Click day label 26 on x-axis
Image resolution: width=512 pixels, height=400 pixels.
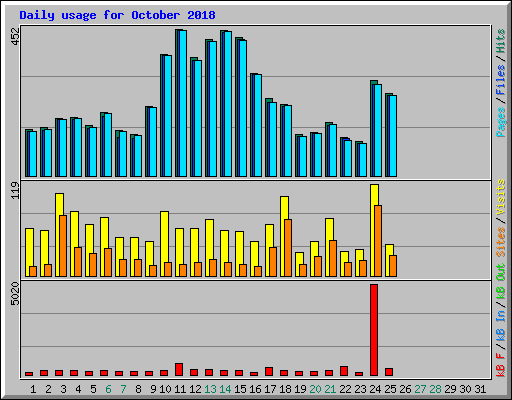[405, 389]
